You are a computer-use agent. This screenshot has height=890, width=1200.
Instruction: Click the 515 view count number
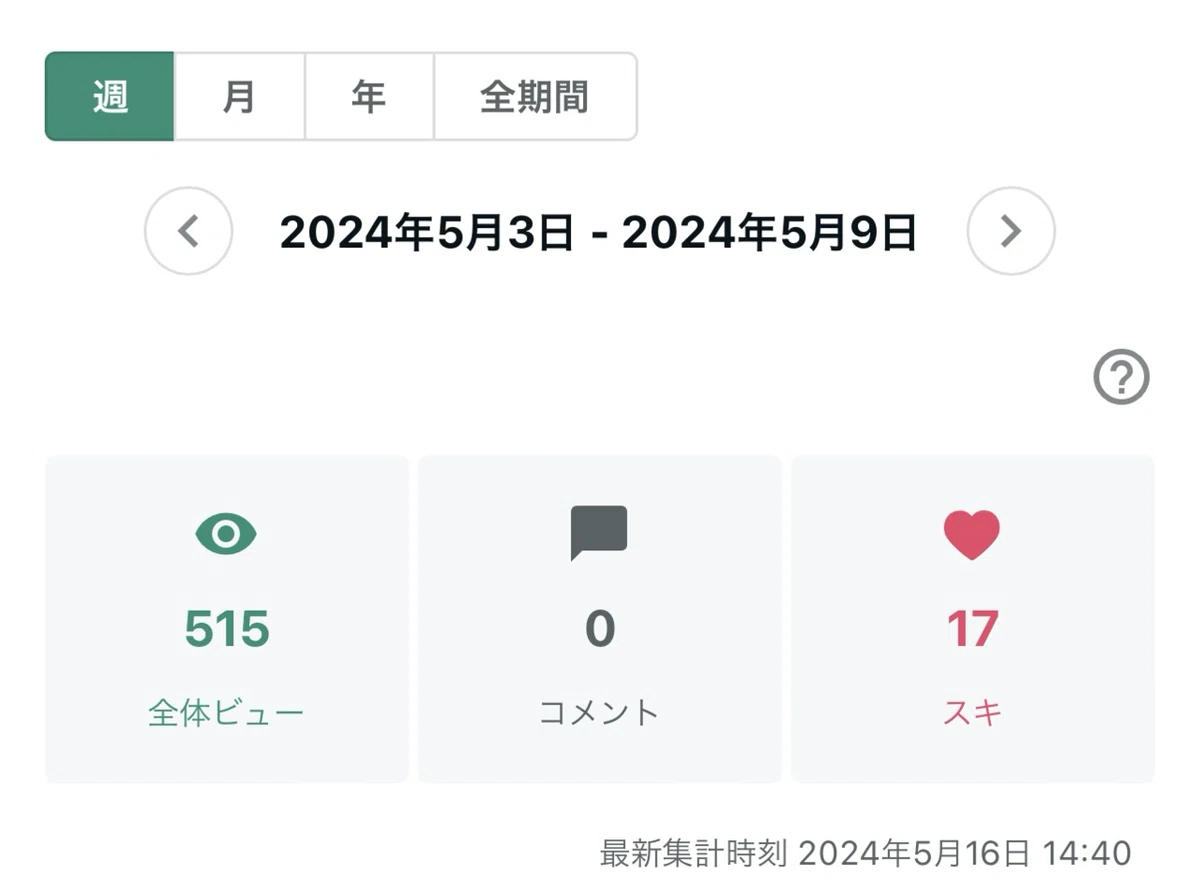click(x=227, y=629)
